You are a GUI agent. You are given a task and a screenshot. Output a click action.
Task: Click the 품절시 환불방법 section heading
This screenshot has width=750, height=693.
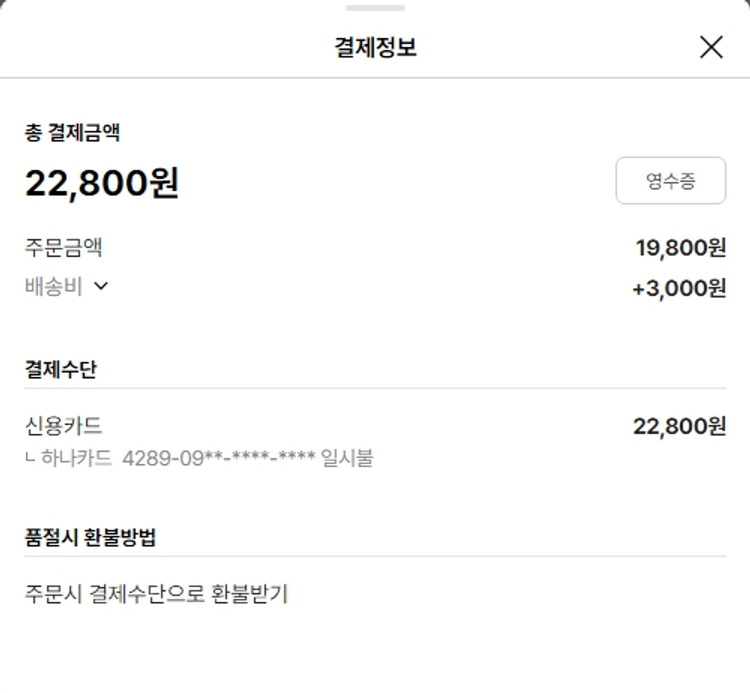[x=90, y=537]
